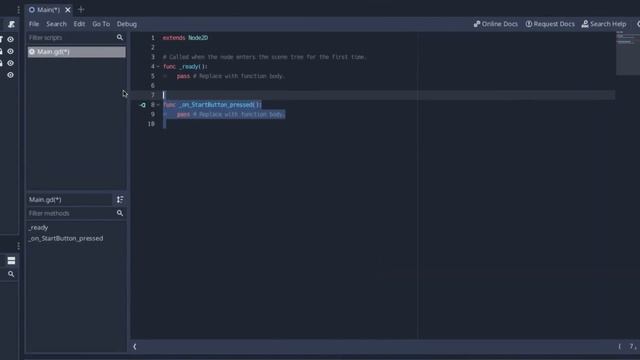Click the 'func _ready():' line
Screen dimensions: 640x360
click(185, 67)
